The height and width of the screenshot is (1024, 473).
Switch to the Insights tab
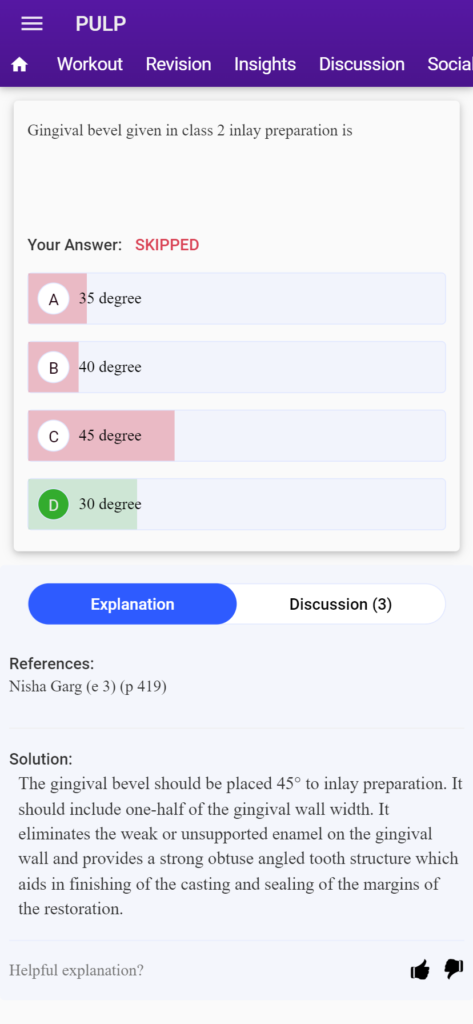(x=265, y=64)
